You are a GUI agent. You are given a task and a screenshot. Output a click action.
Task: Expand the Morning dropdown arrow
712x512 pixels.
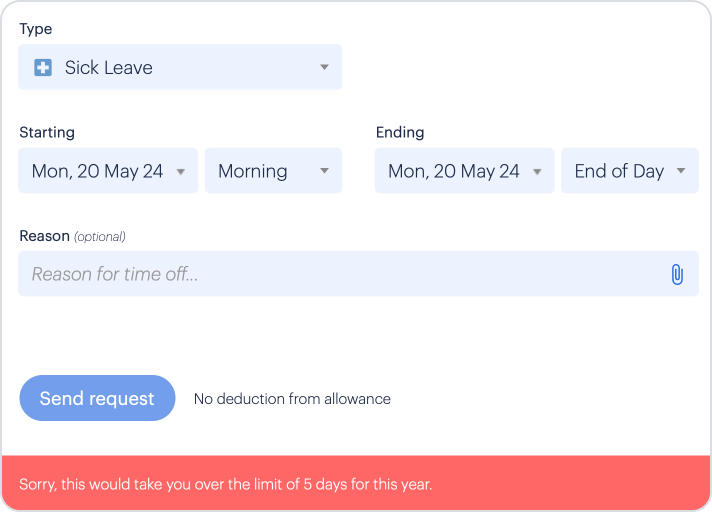[324, 171]
